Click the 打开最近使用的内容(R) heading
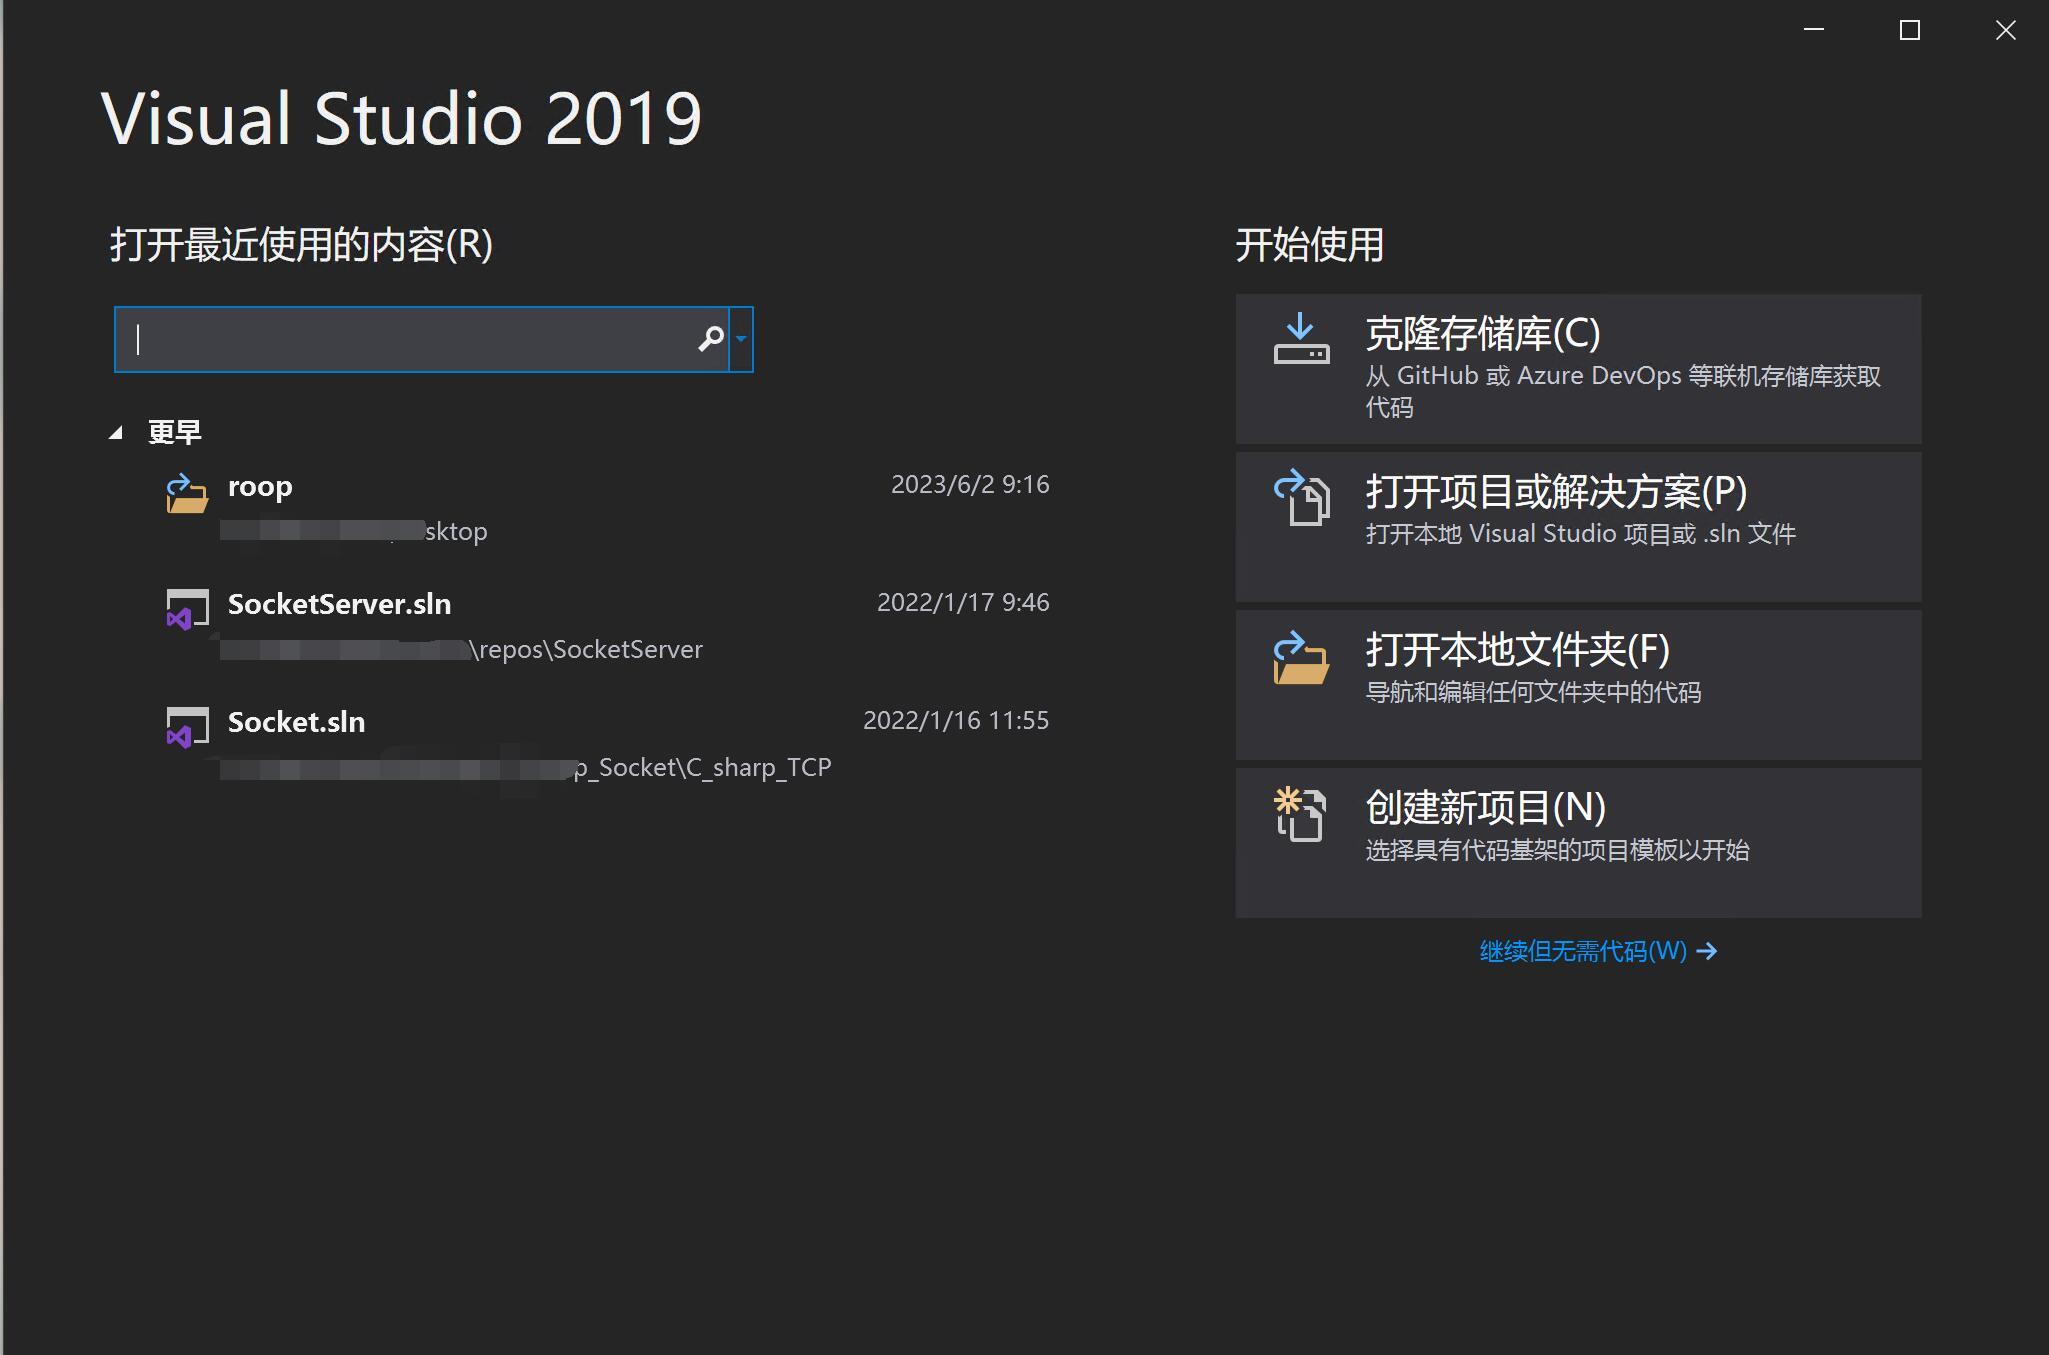The width and height of the screenshot is (2049, 1355). (x=301, y=245)
